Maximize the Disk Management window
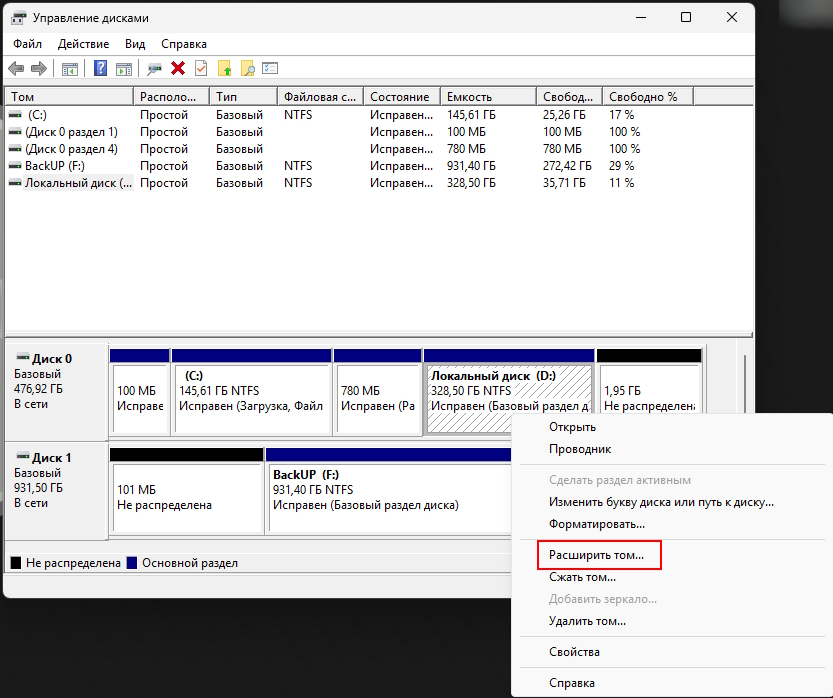 click(x=686, y=18)
